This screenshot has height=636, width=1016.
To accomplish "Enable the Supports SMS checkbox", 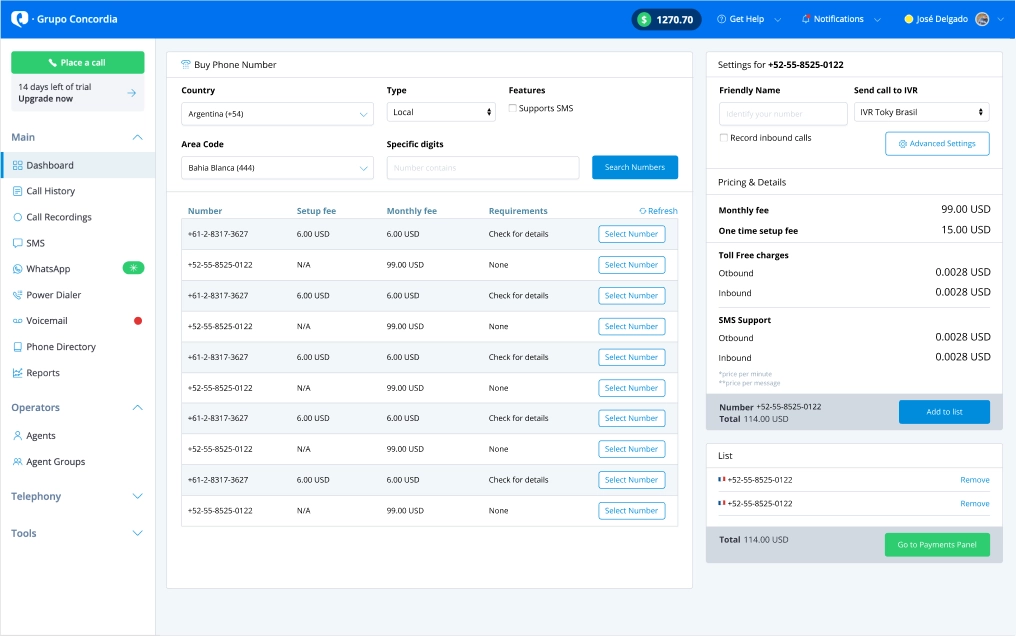I will 513,108.
